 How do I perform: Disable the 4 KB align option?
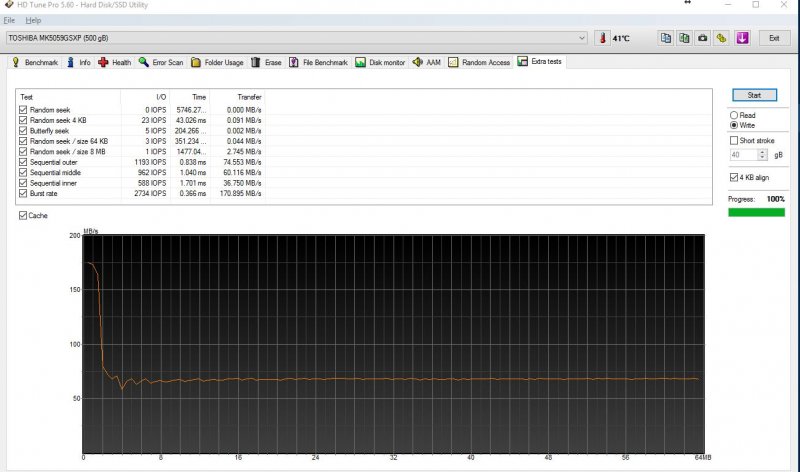click(735, 177)
